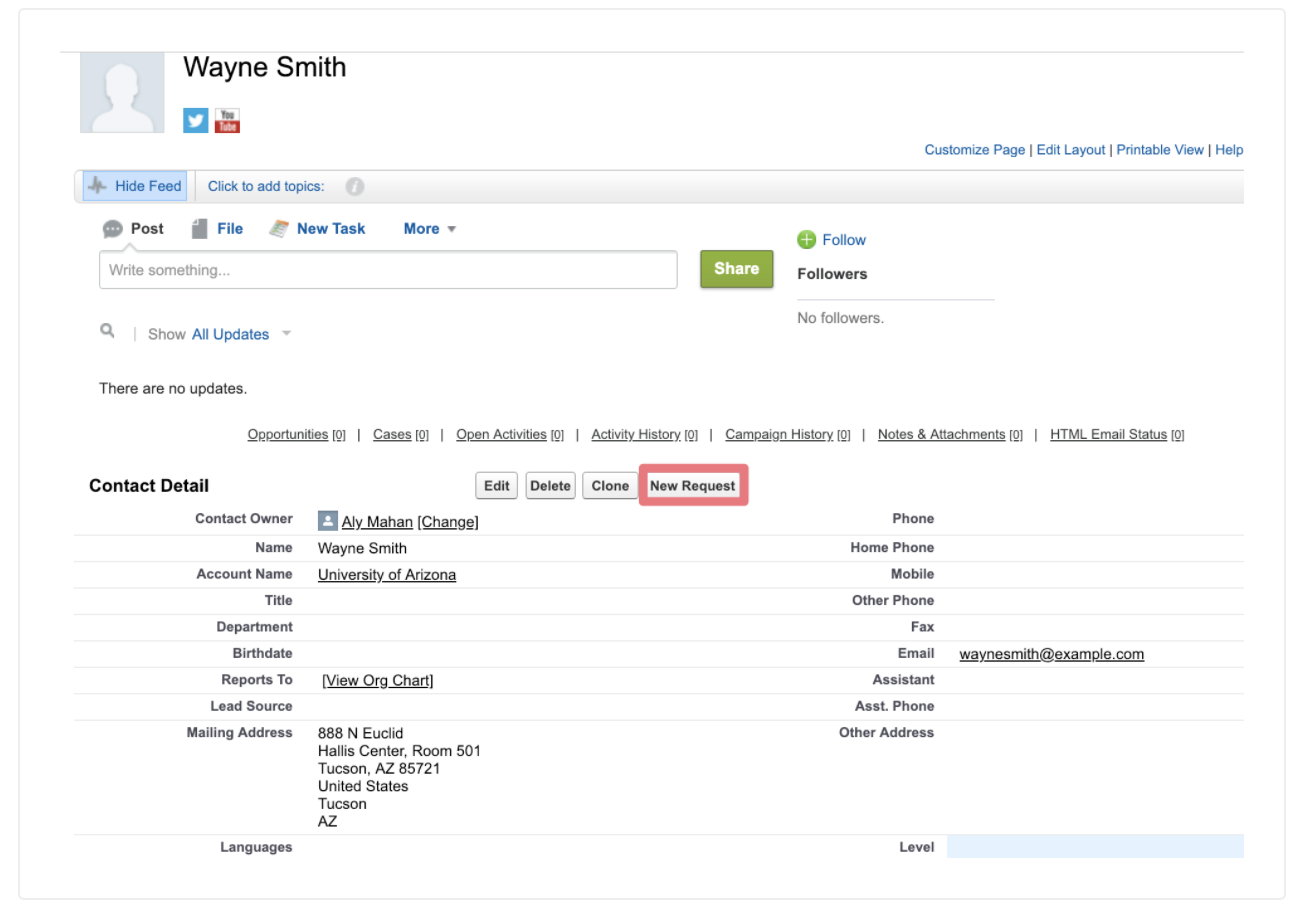Screen dimensions: 1302x916
Task: Click the Share button
Action: coord(737,269)
